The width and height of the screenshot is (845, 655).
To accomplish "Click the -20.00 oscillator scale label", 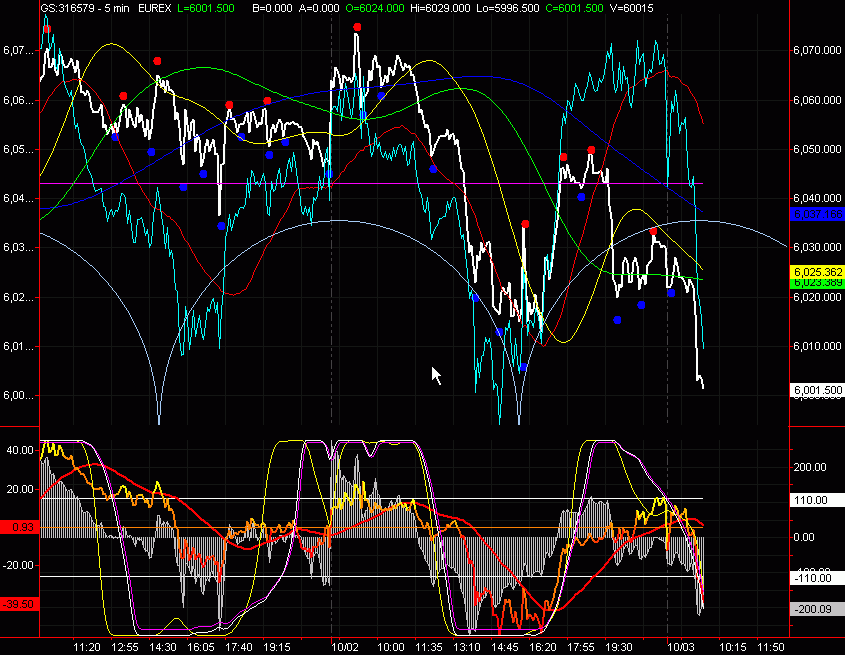I will click(x=18, y=565).
